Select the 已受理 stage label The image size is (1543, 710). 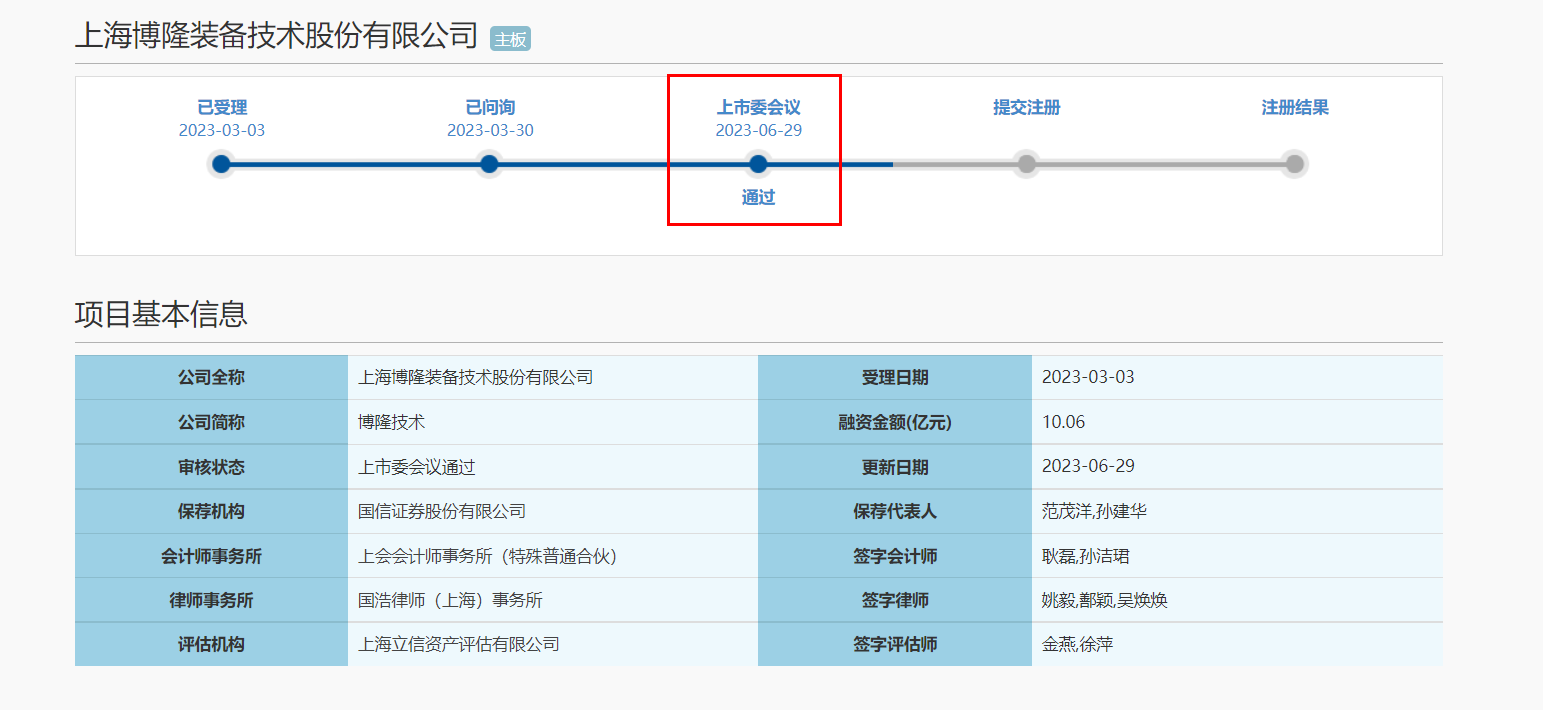[x=222, y=108]
